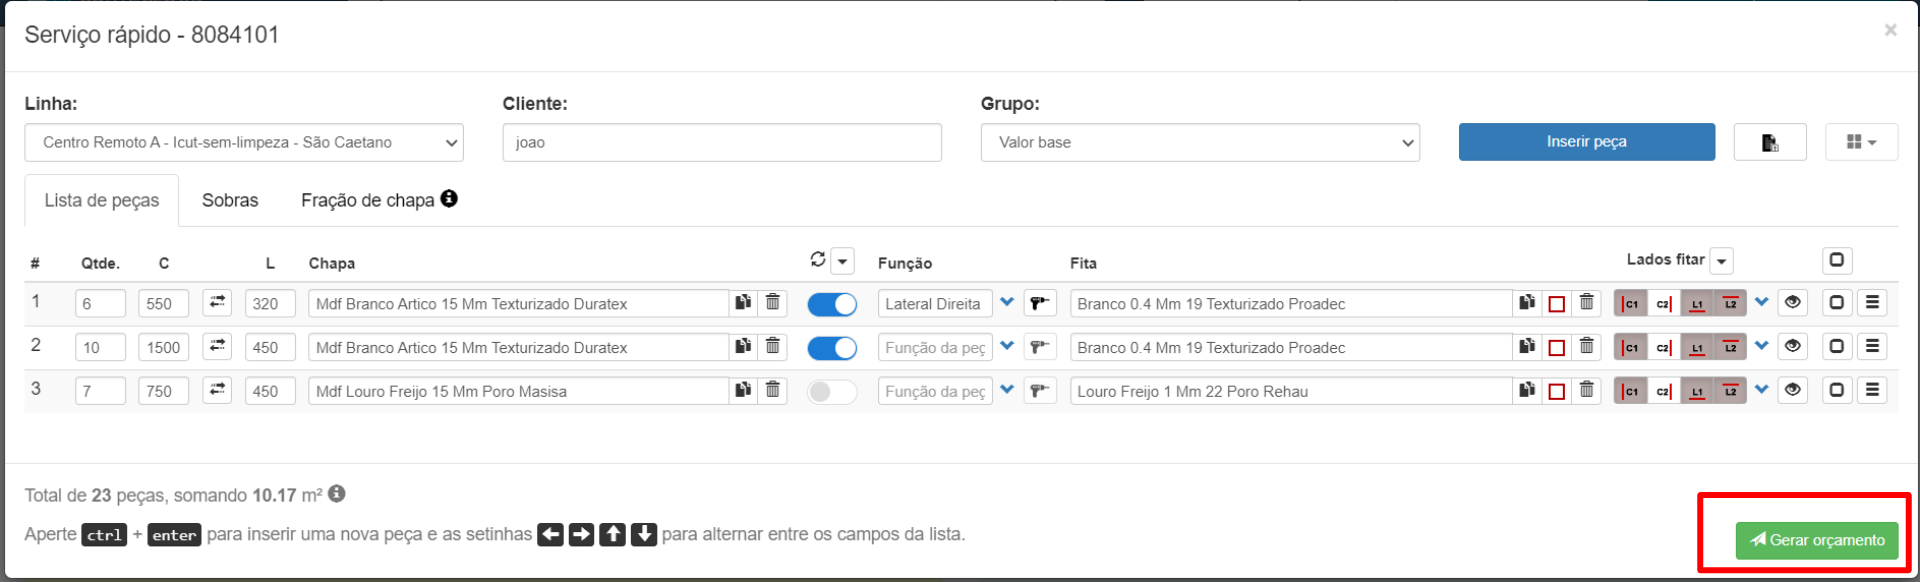Screen dimensions: 1920x582
Task: Open the Fração de chapa tab
Action: click(x=368, y=200)
